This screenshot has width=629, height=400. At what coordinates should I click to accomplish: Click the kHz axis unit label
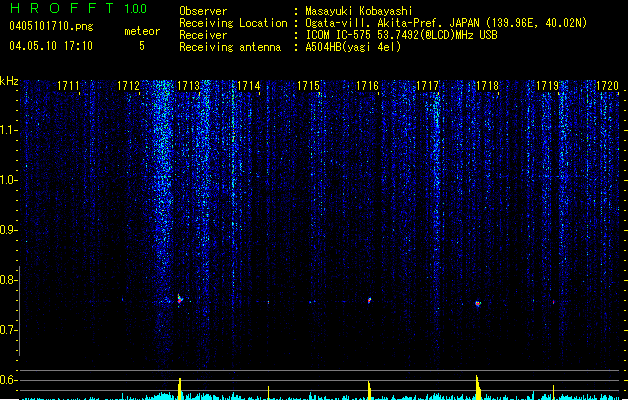click(9, 81)
